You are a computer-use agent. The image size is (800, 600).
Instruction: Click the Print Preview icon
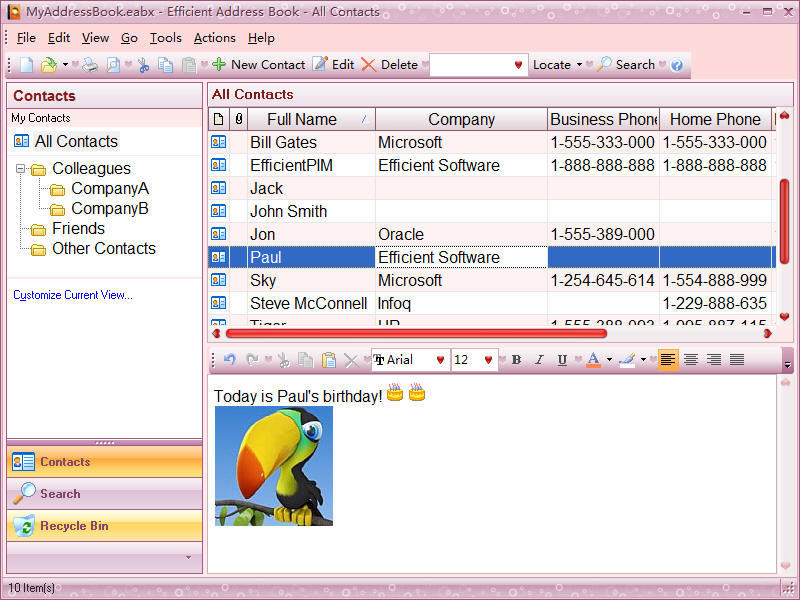click(x=113, y=65)
